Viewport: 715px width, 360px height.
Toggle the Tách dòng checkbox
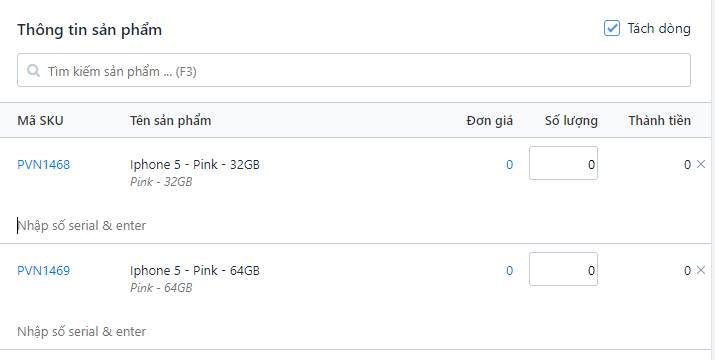tap(611, 28)
